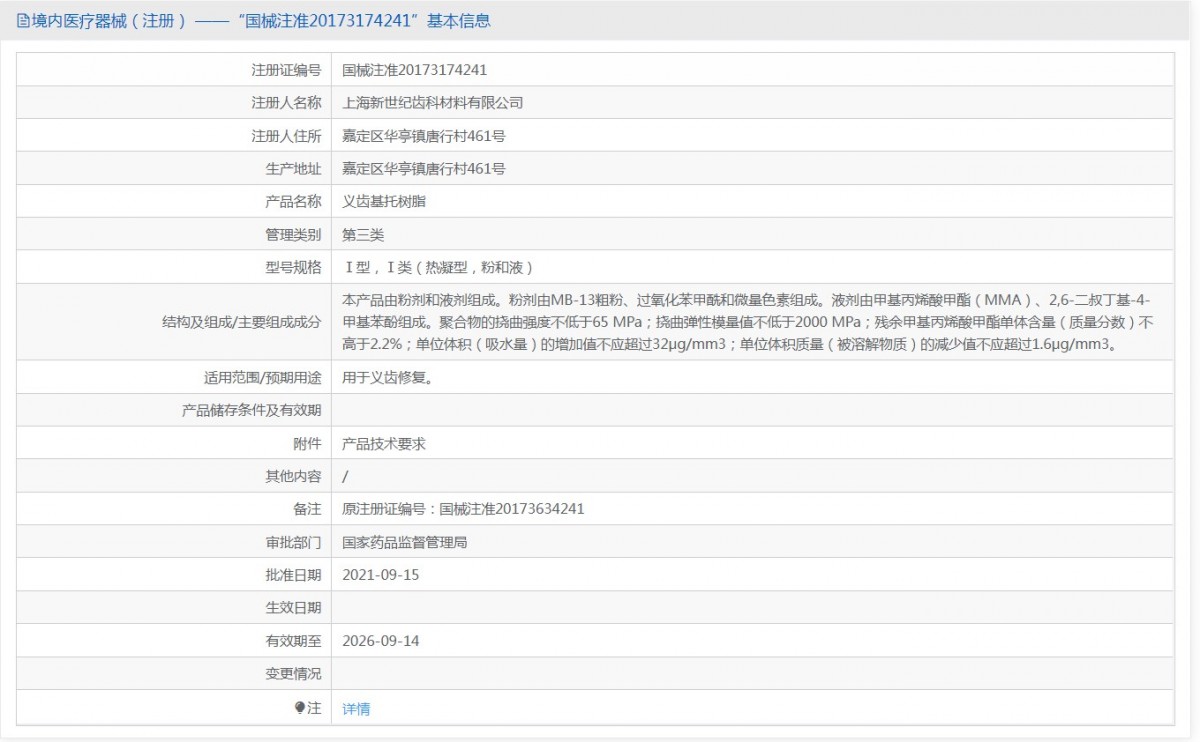Click the lightbulb icon next to 注
This screenshot has width=1200, height=742.
299,708
